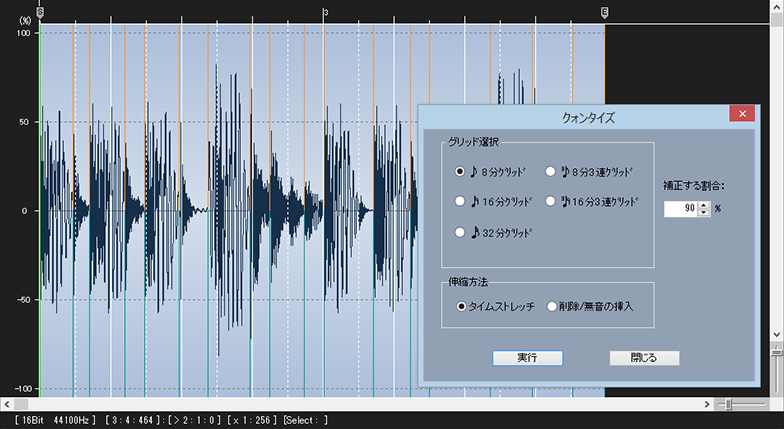Select the 16分グリッド radio option
Image resolution: width=784 pixels, height=429 pixels.
click(x=460, y=201)
